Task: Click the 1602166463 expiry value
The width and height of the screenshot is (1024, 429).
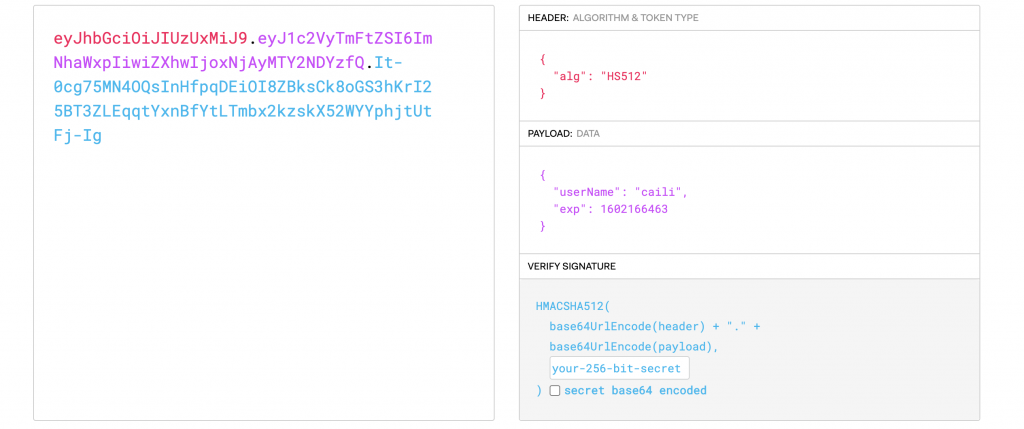Action: [x=628, y=209]
